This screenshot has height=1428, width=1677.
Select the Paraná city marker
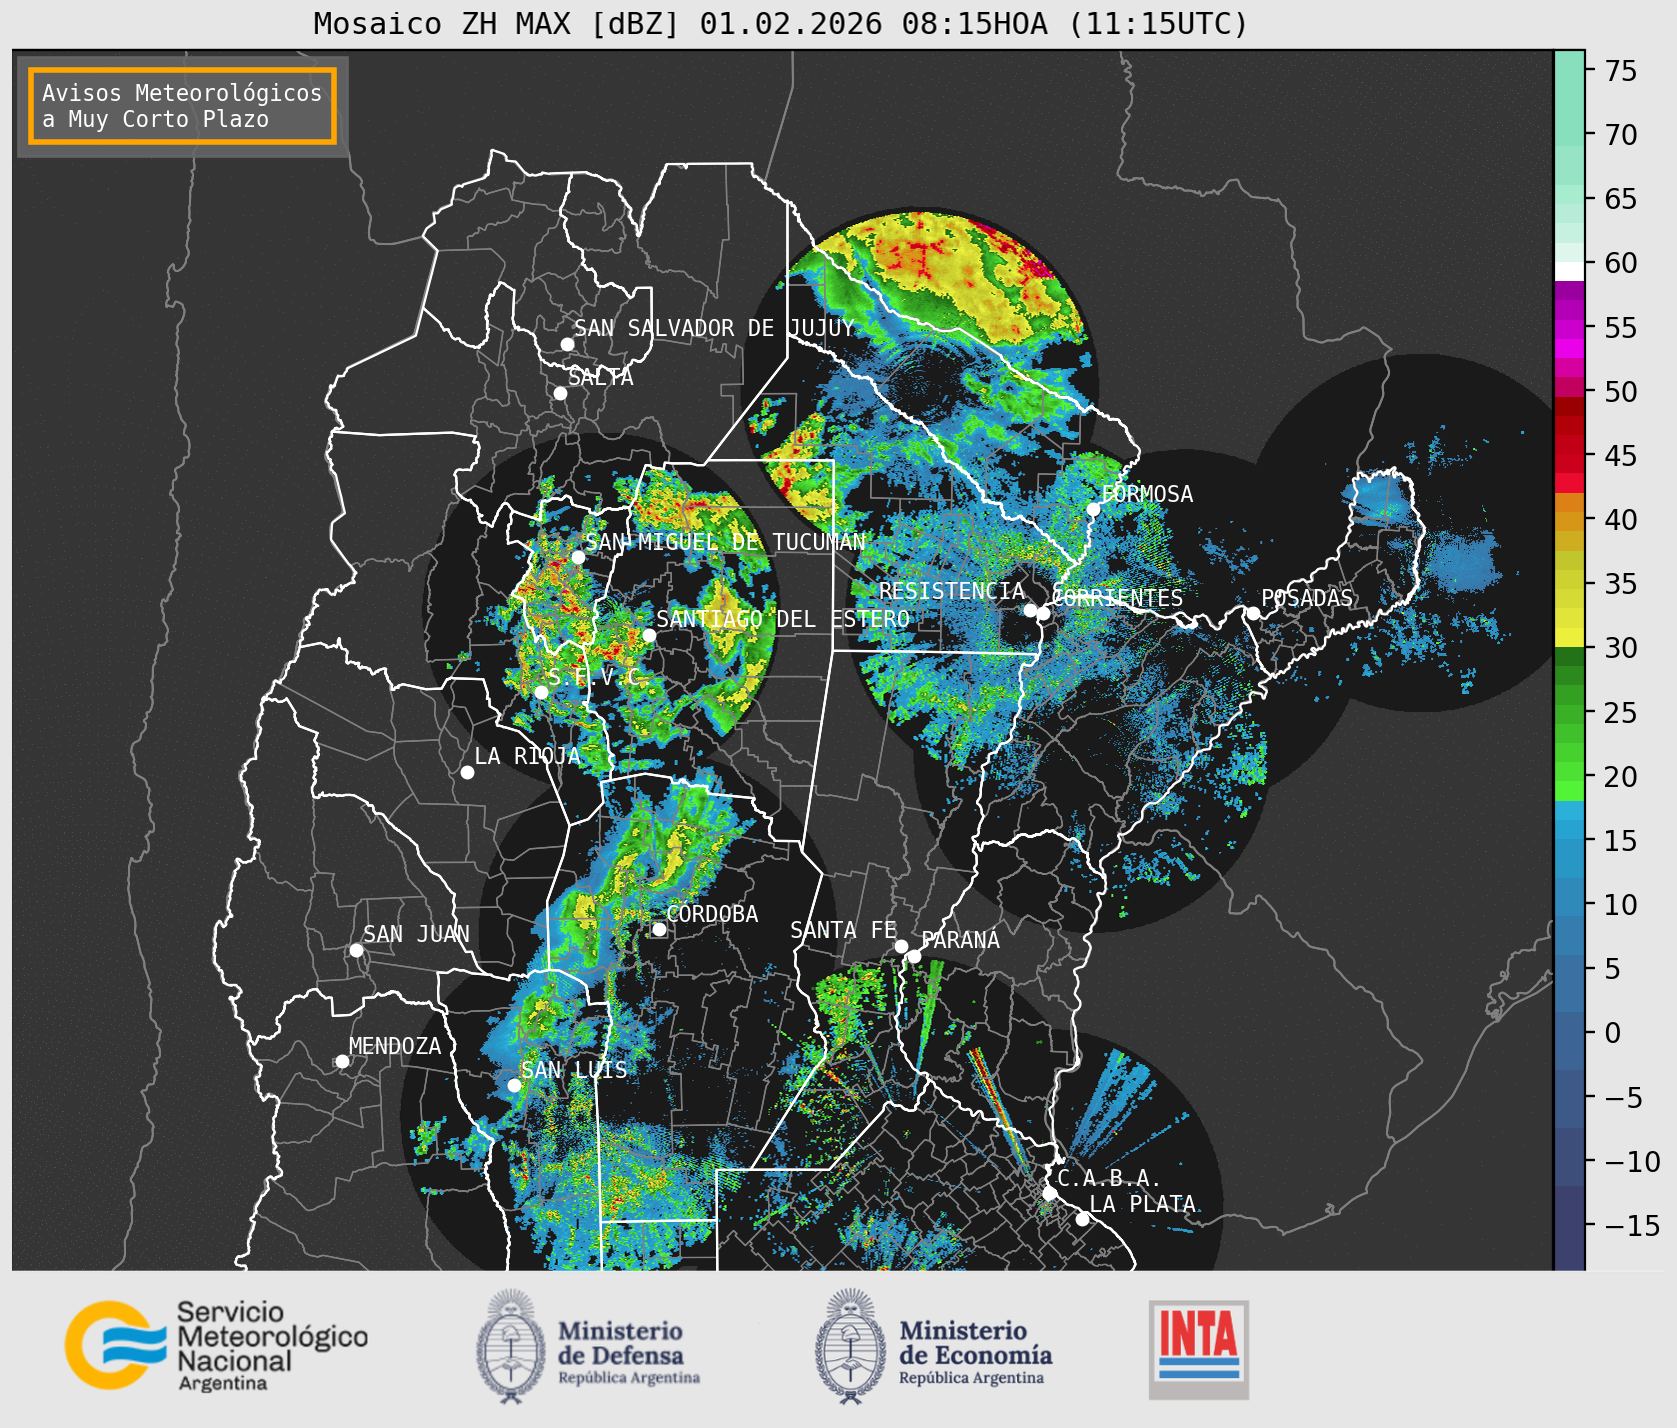click(914, 956)
